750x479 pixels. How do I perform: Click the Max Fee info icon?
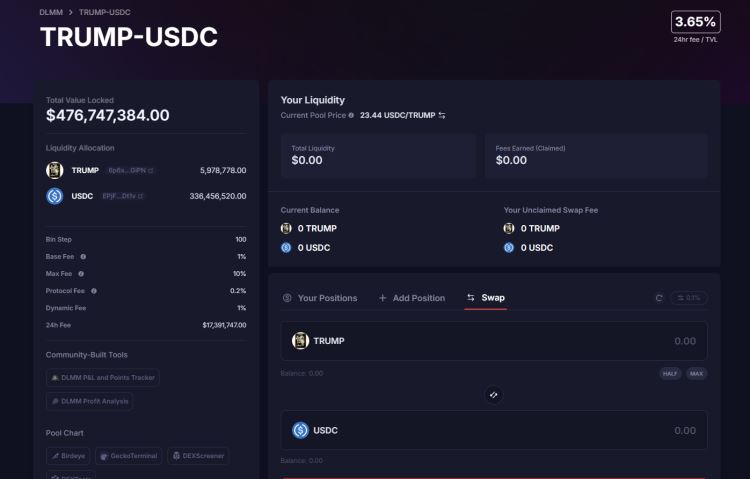pyautogui.click(x=81, y=274)
